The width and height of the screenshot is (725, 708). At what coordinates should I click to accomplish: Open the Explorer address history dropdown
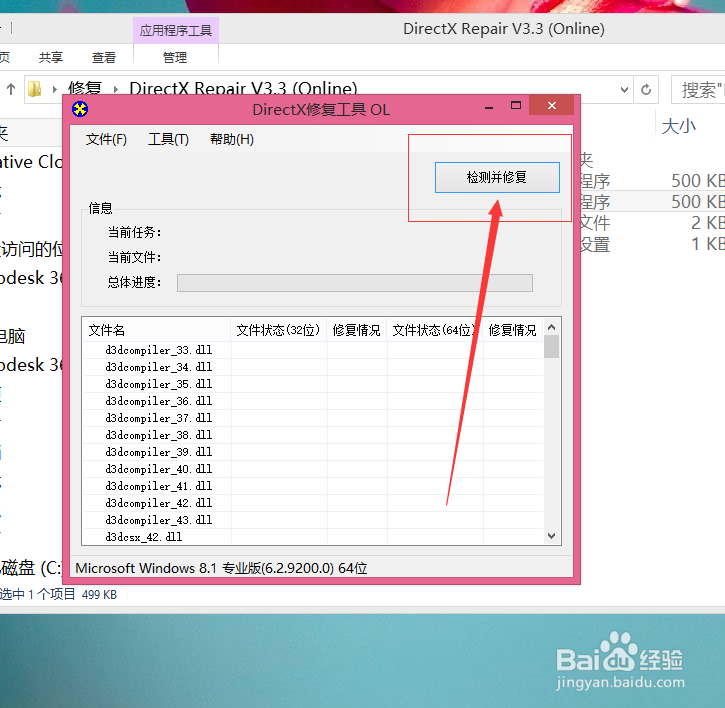pyautogui.click(x=624, y=89)
